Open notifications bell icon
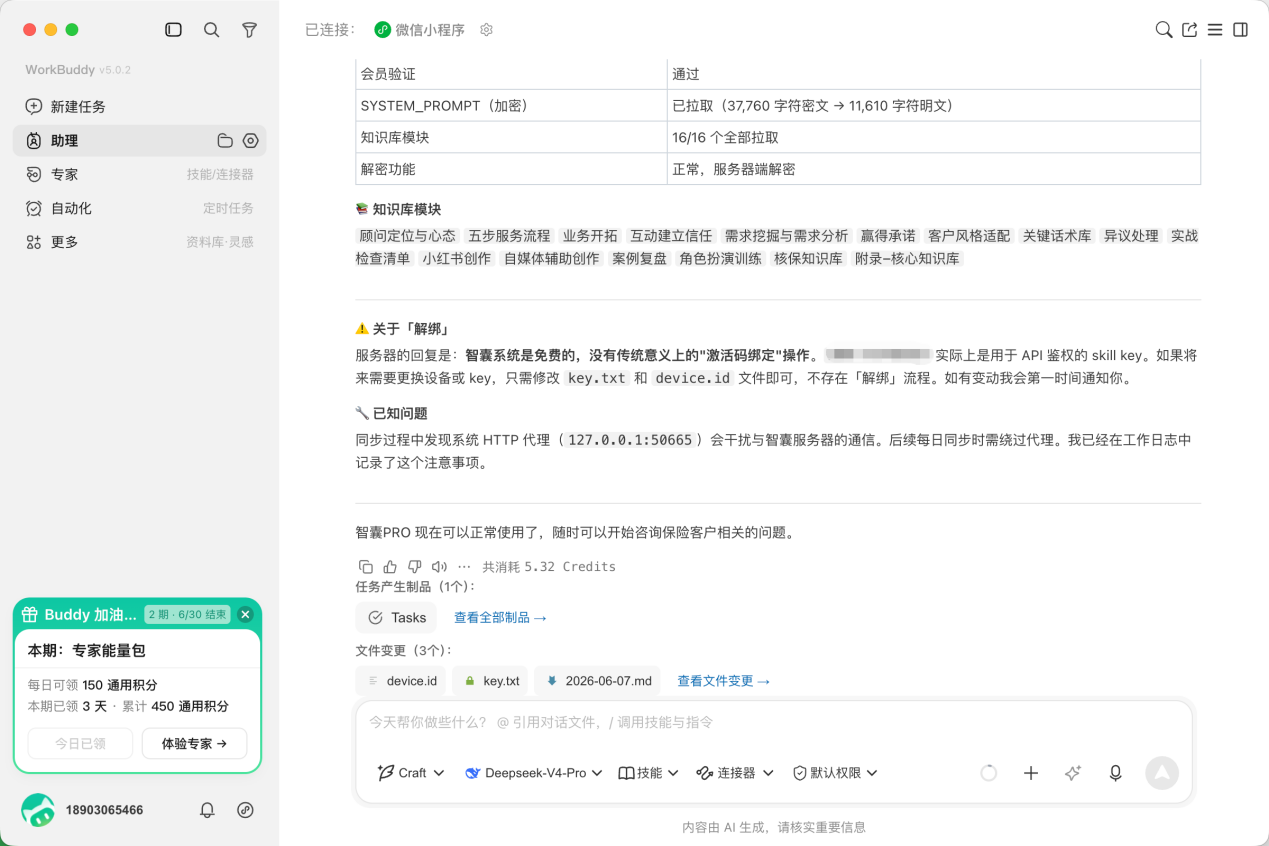The height and width of the screenshot is (846, 1269). 208,810
